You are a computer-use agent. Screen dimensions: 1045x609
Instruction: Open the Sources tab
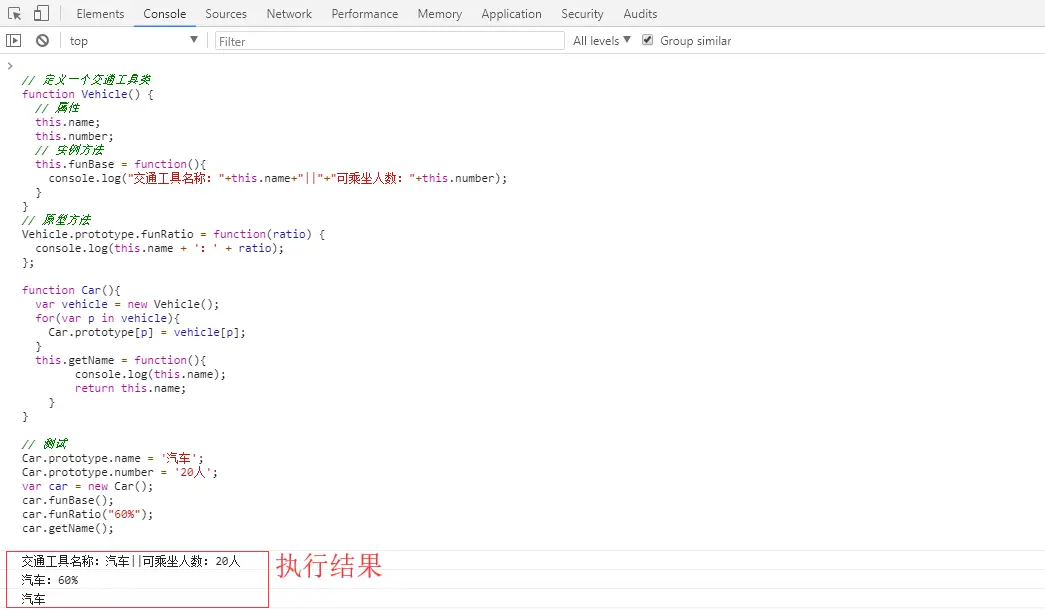(x=225, y=13)
